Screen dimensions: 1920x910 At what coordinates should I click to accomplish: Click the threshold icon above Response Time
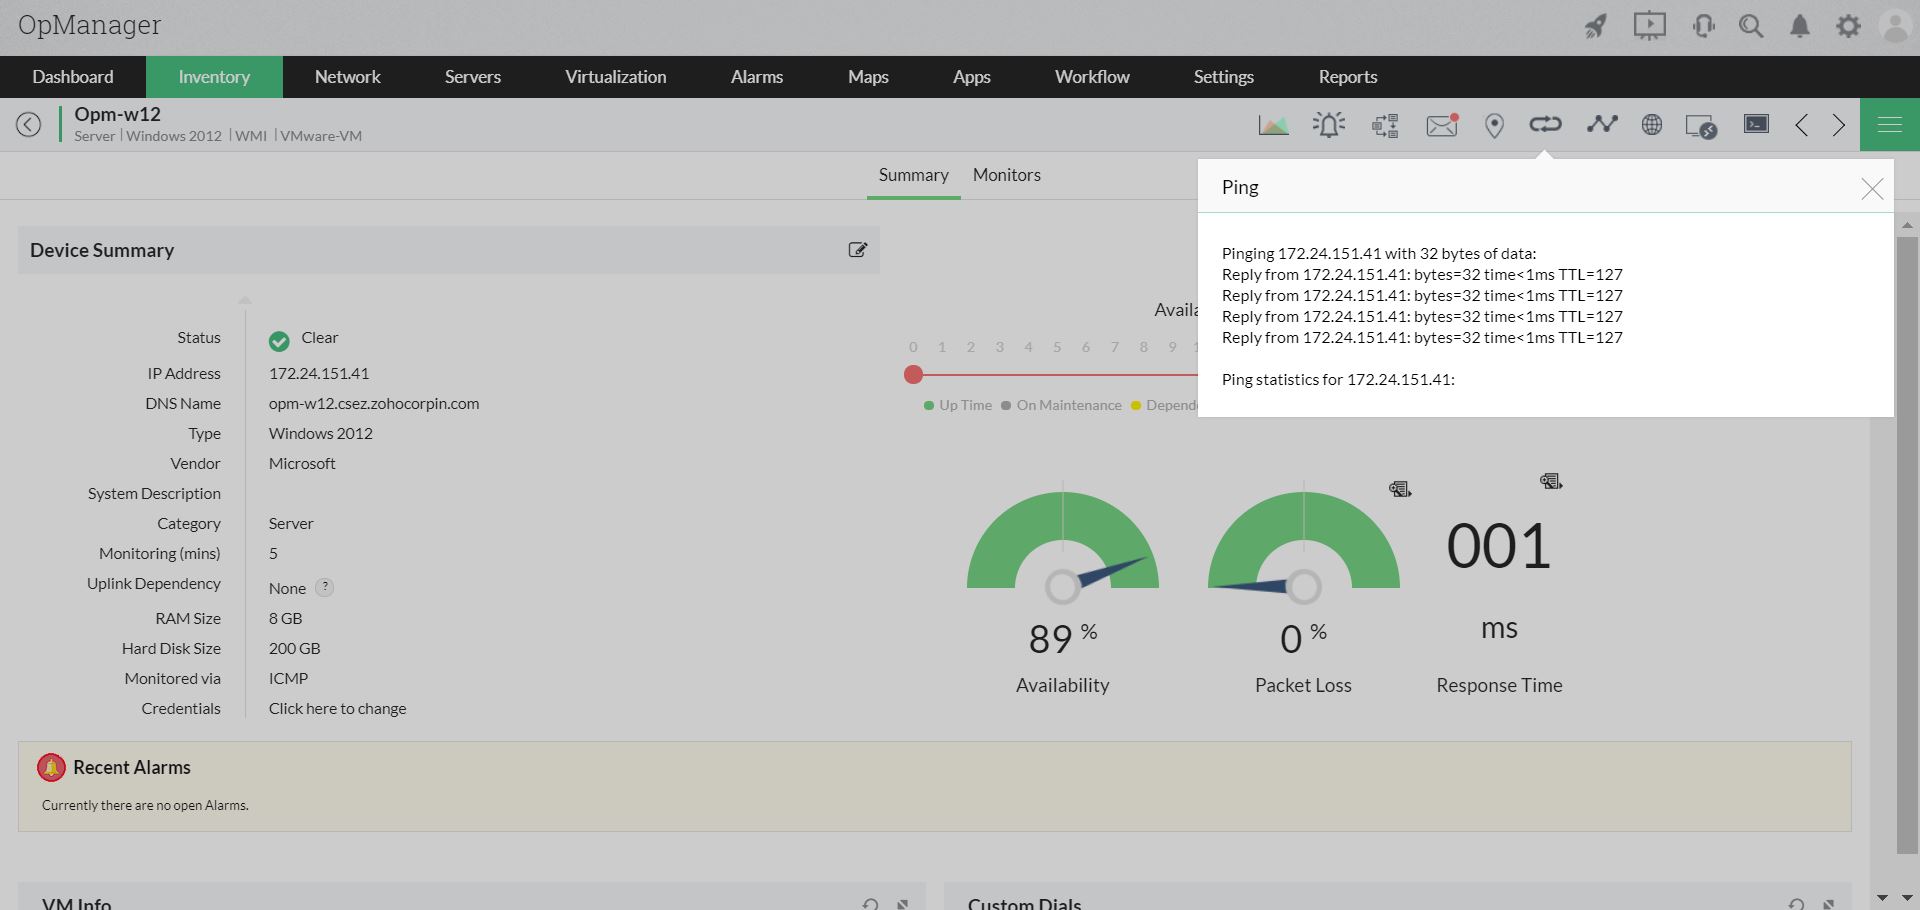pos(1551,481)
